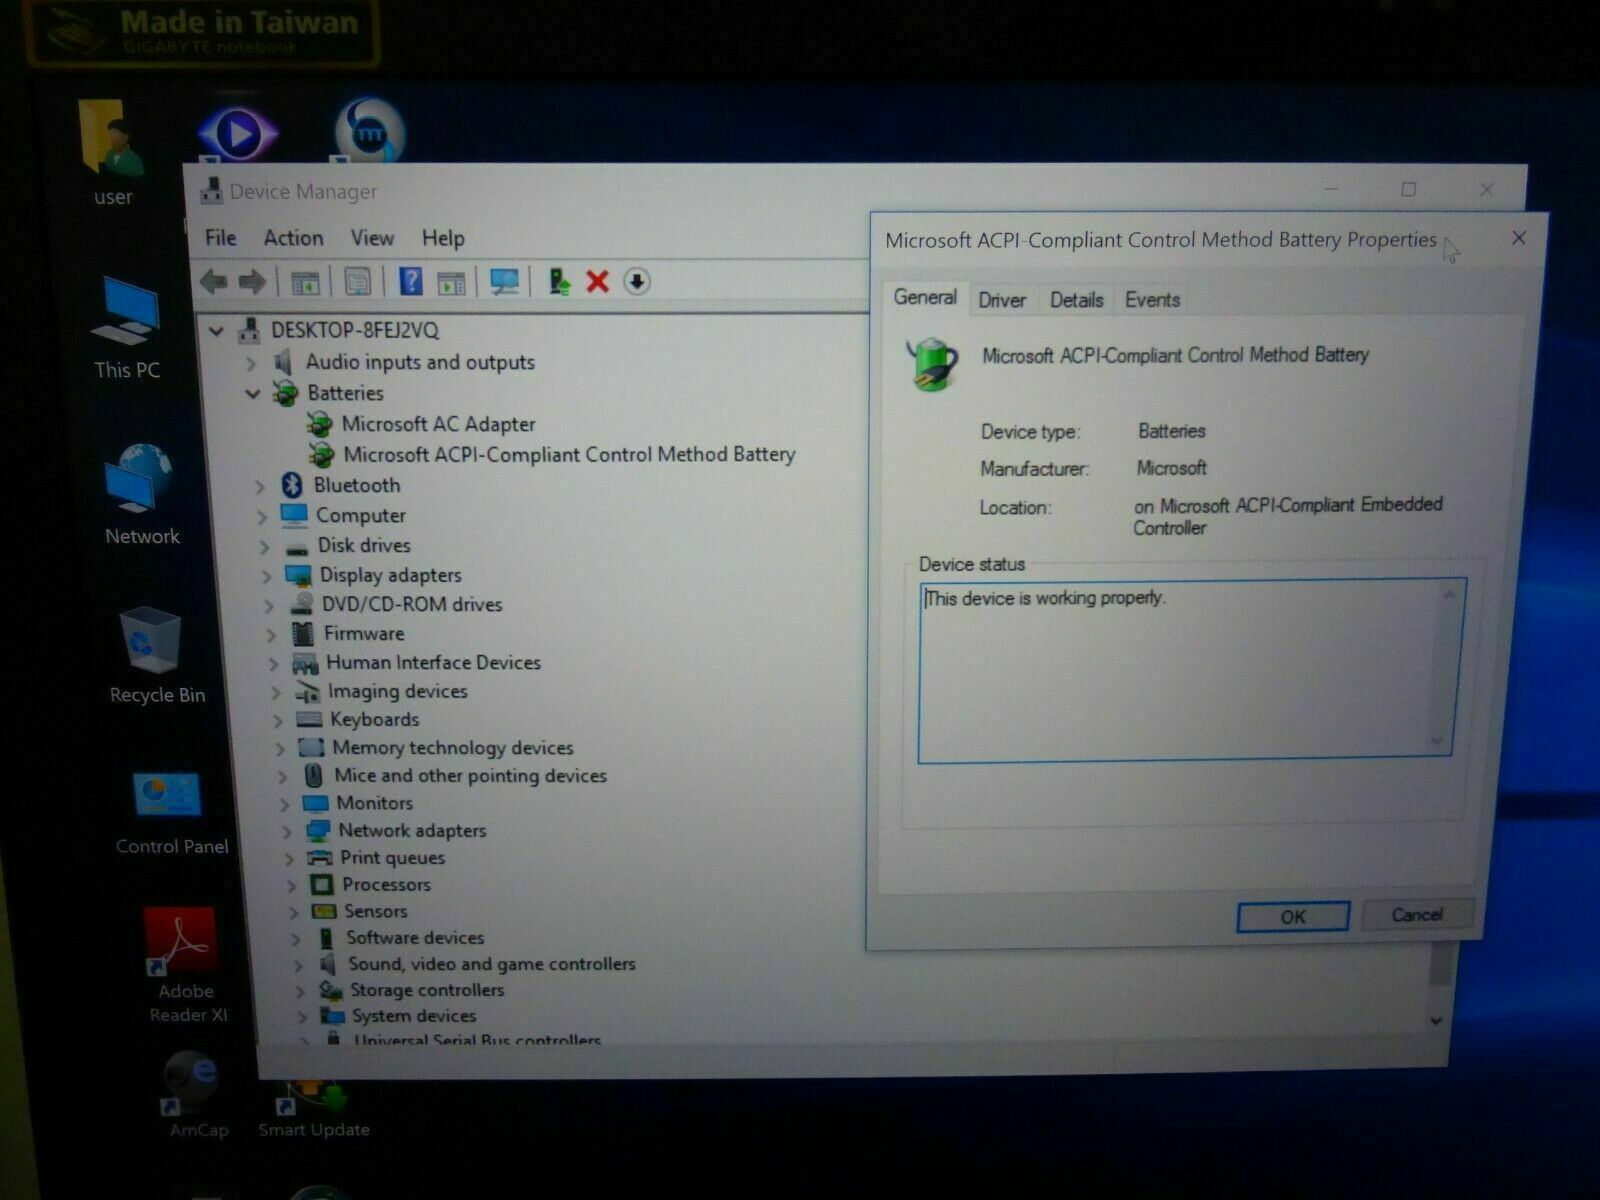Open the View menu
This screenshot has width=1600, height=1200.
[x=371, y=238]
